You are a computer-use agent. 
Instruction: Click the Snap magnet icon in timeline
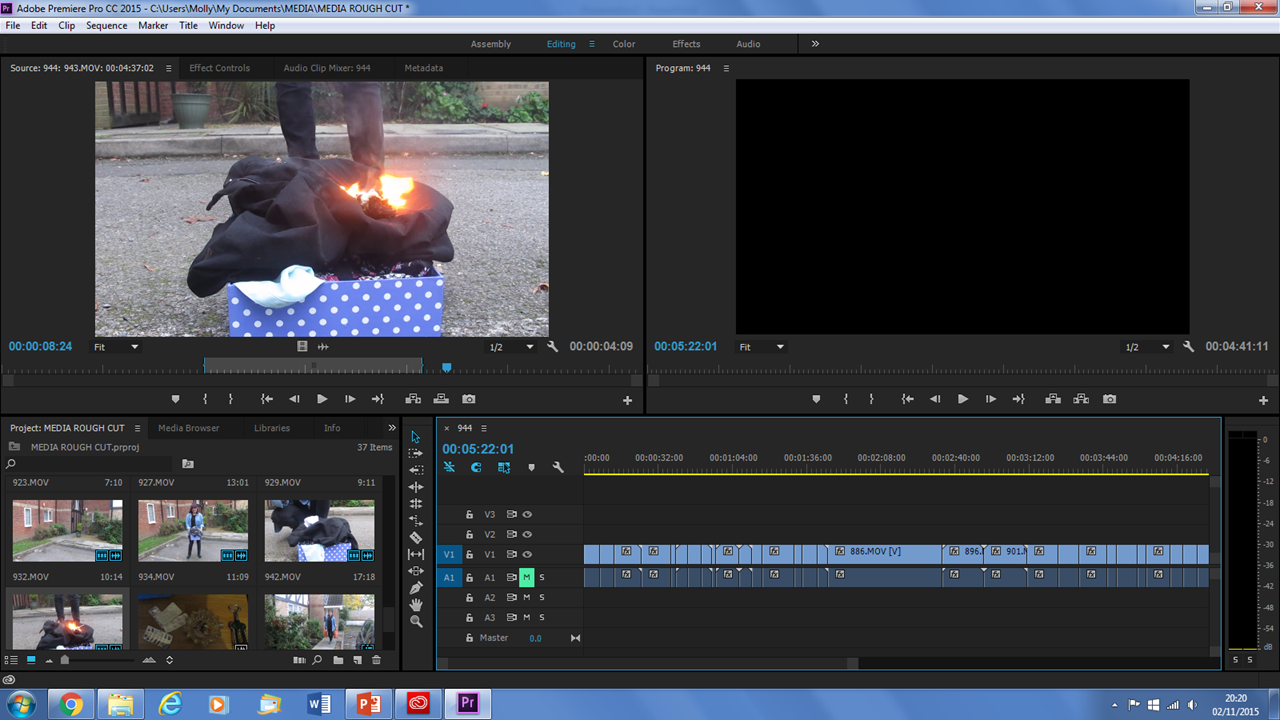pos(476,467)
